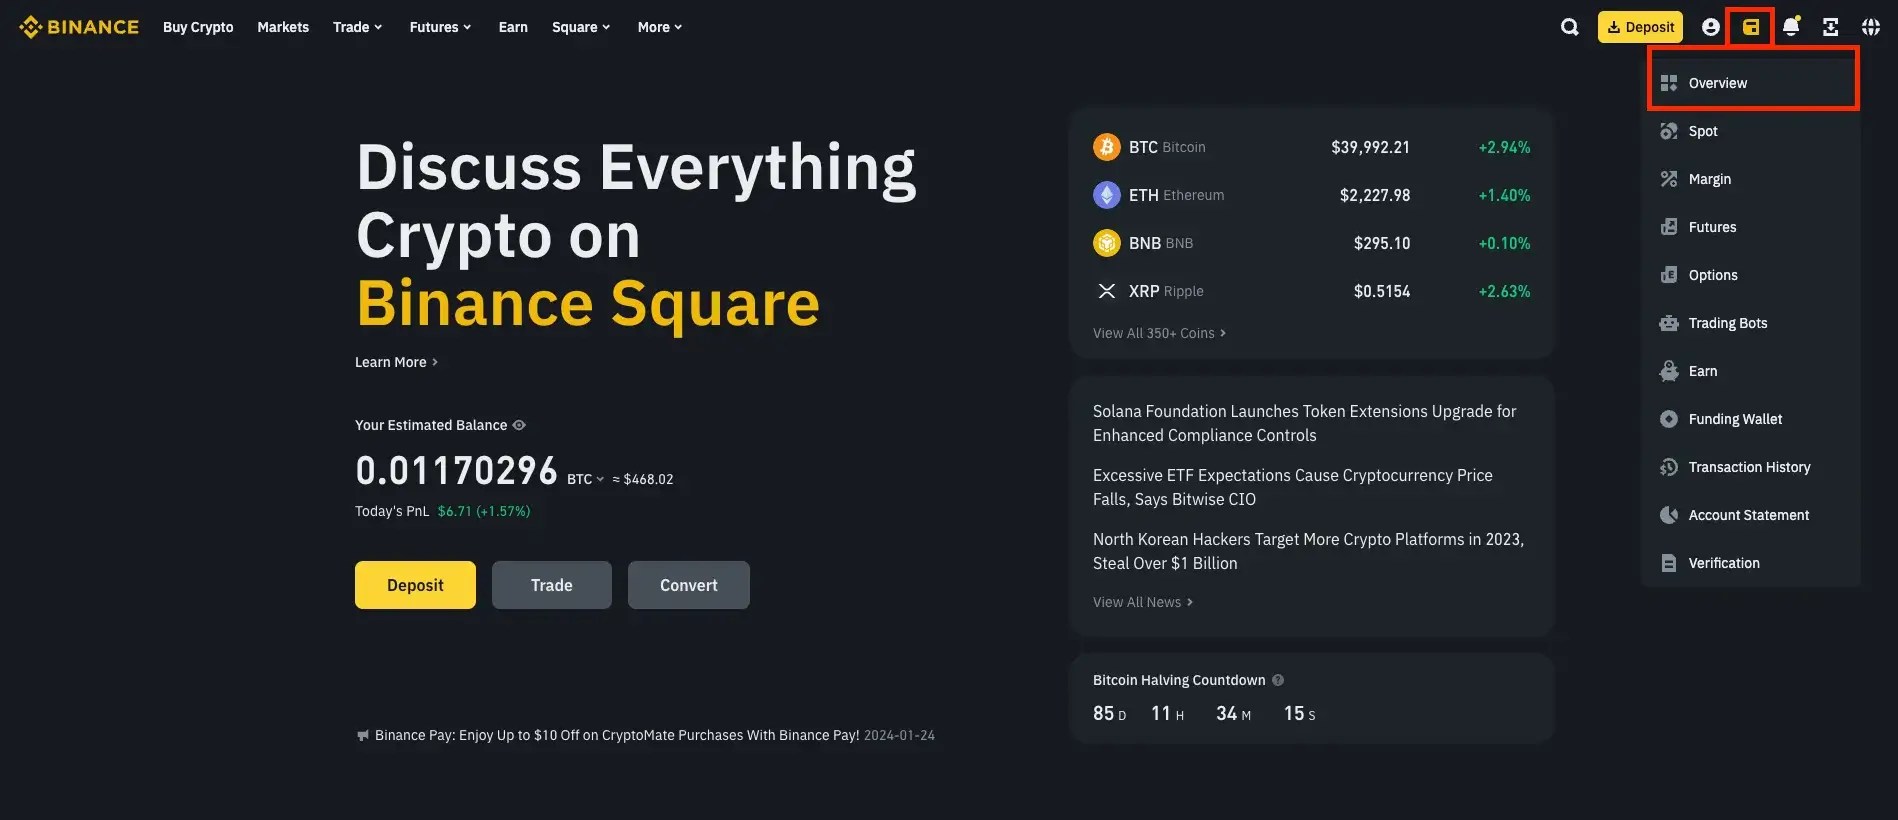Click the Trading Bots robot icon
The width and height of the screenshot is (1898, 820).
click(x=1668, y=323)
